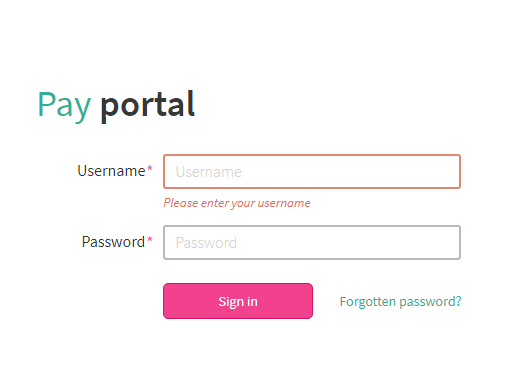The height and width of the screenshot is (391, 520).
Task: Click the Password field label
Action: tap(113, 242)
